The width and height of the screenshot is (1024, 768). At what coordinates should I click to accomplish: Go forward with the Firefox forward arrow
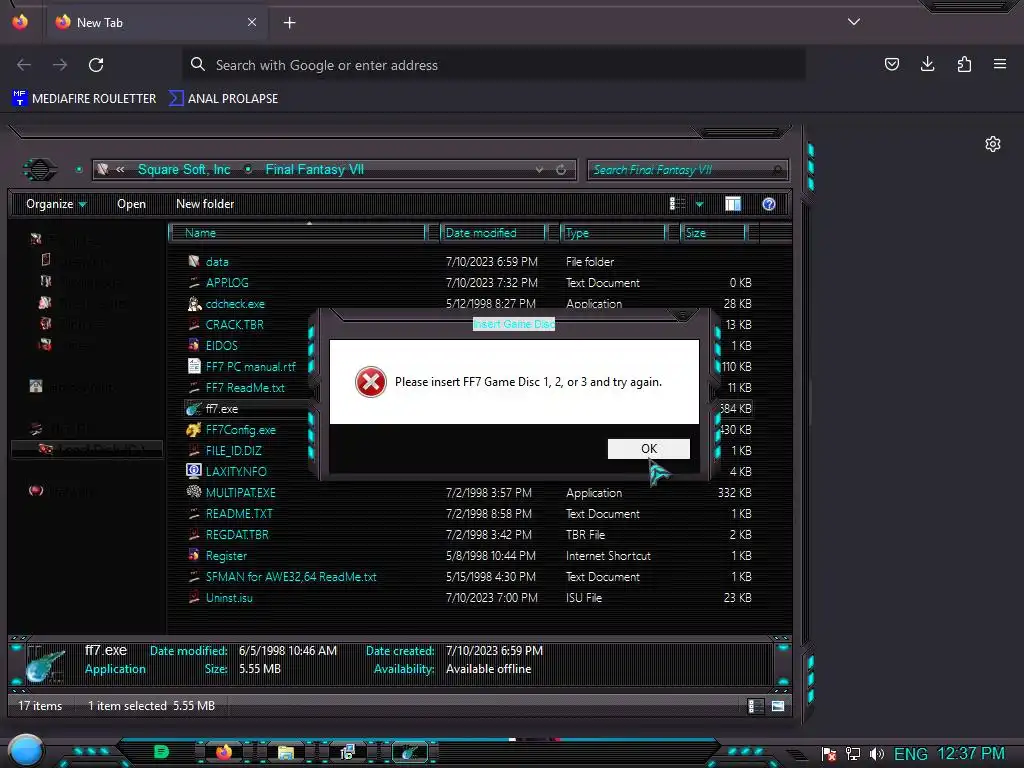60,65
